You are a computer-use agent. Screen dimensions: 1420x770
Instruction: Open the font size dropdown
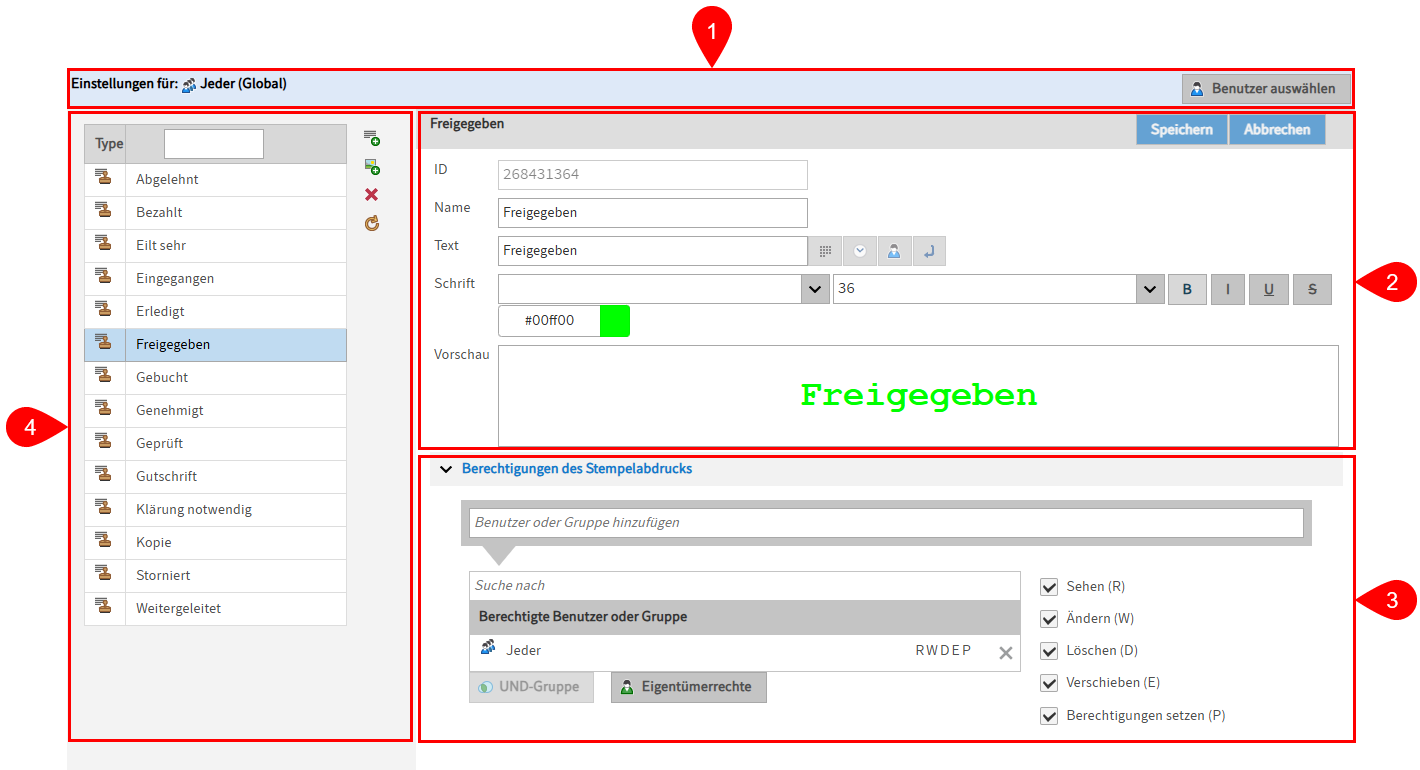click(x=1149, y=289)
